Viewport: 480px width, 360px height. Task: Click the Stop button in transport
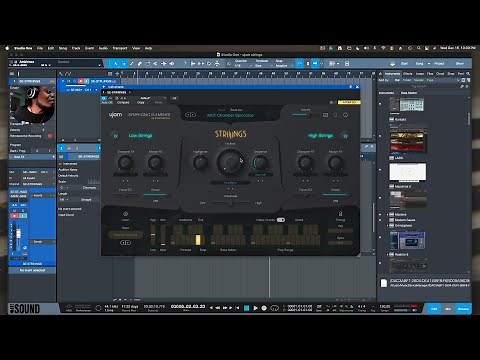click(246, 308)
